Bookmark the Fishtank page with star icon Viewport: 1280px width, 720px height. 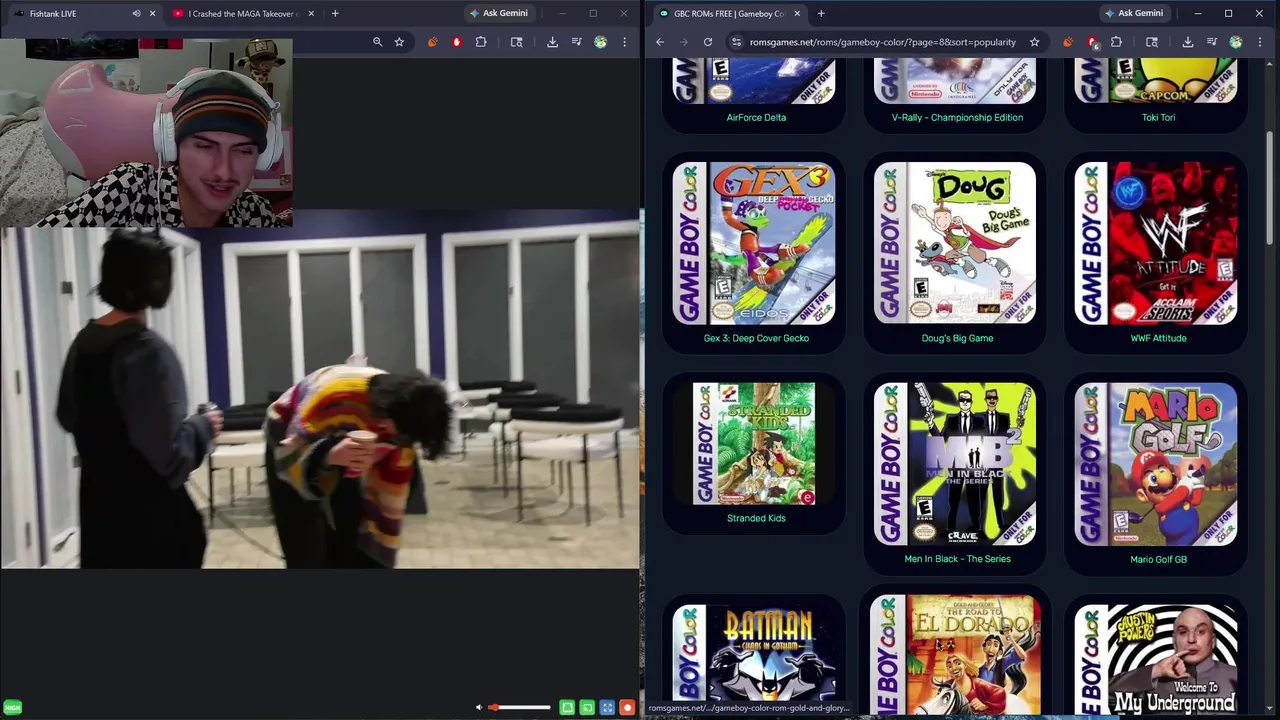pyautogui.click(x=399, y=42)
